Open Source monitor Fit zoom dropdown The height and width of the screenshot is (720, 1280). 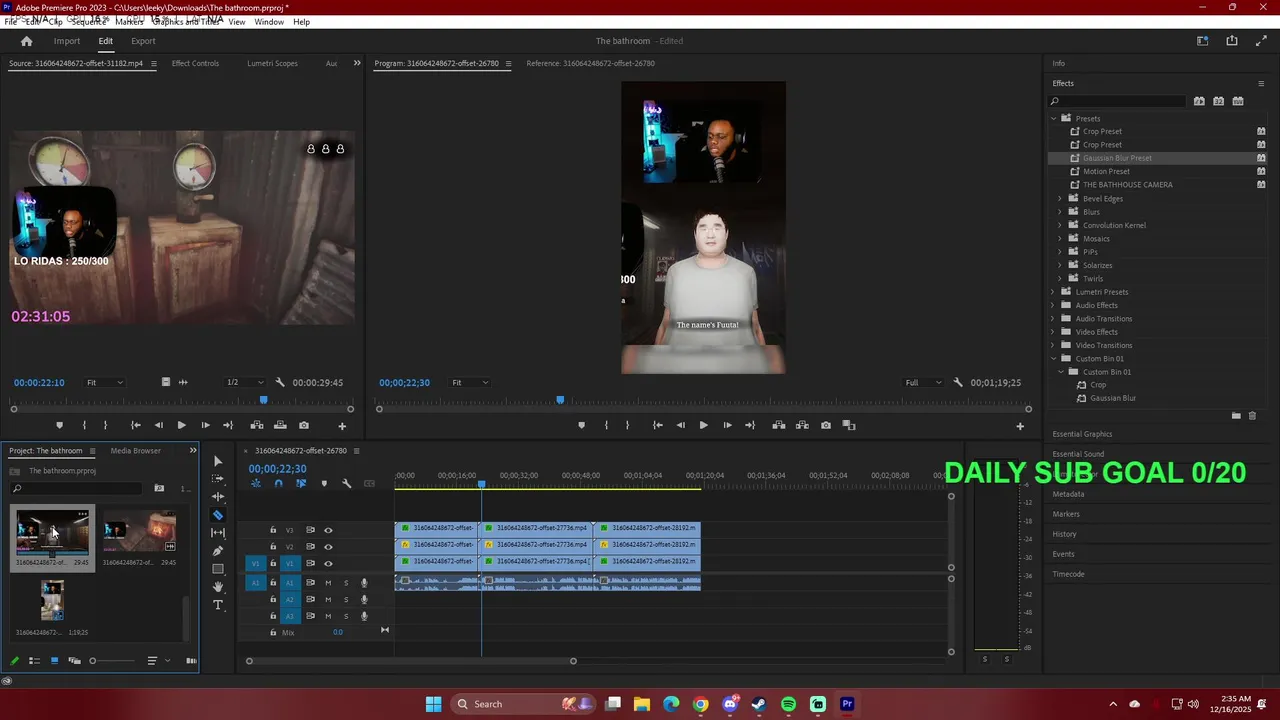104,382
